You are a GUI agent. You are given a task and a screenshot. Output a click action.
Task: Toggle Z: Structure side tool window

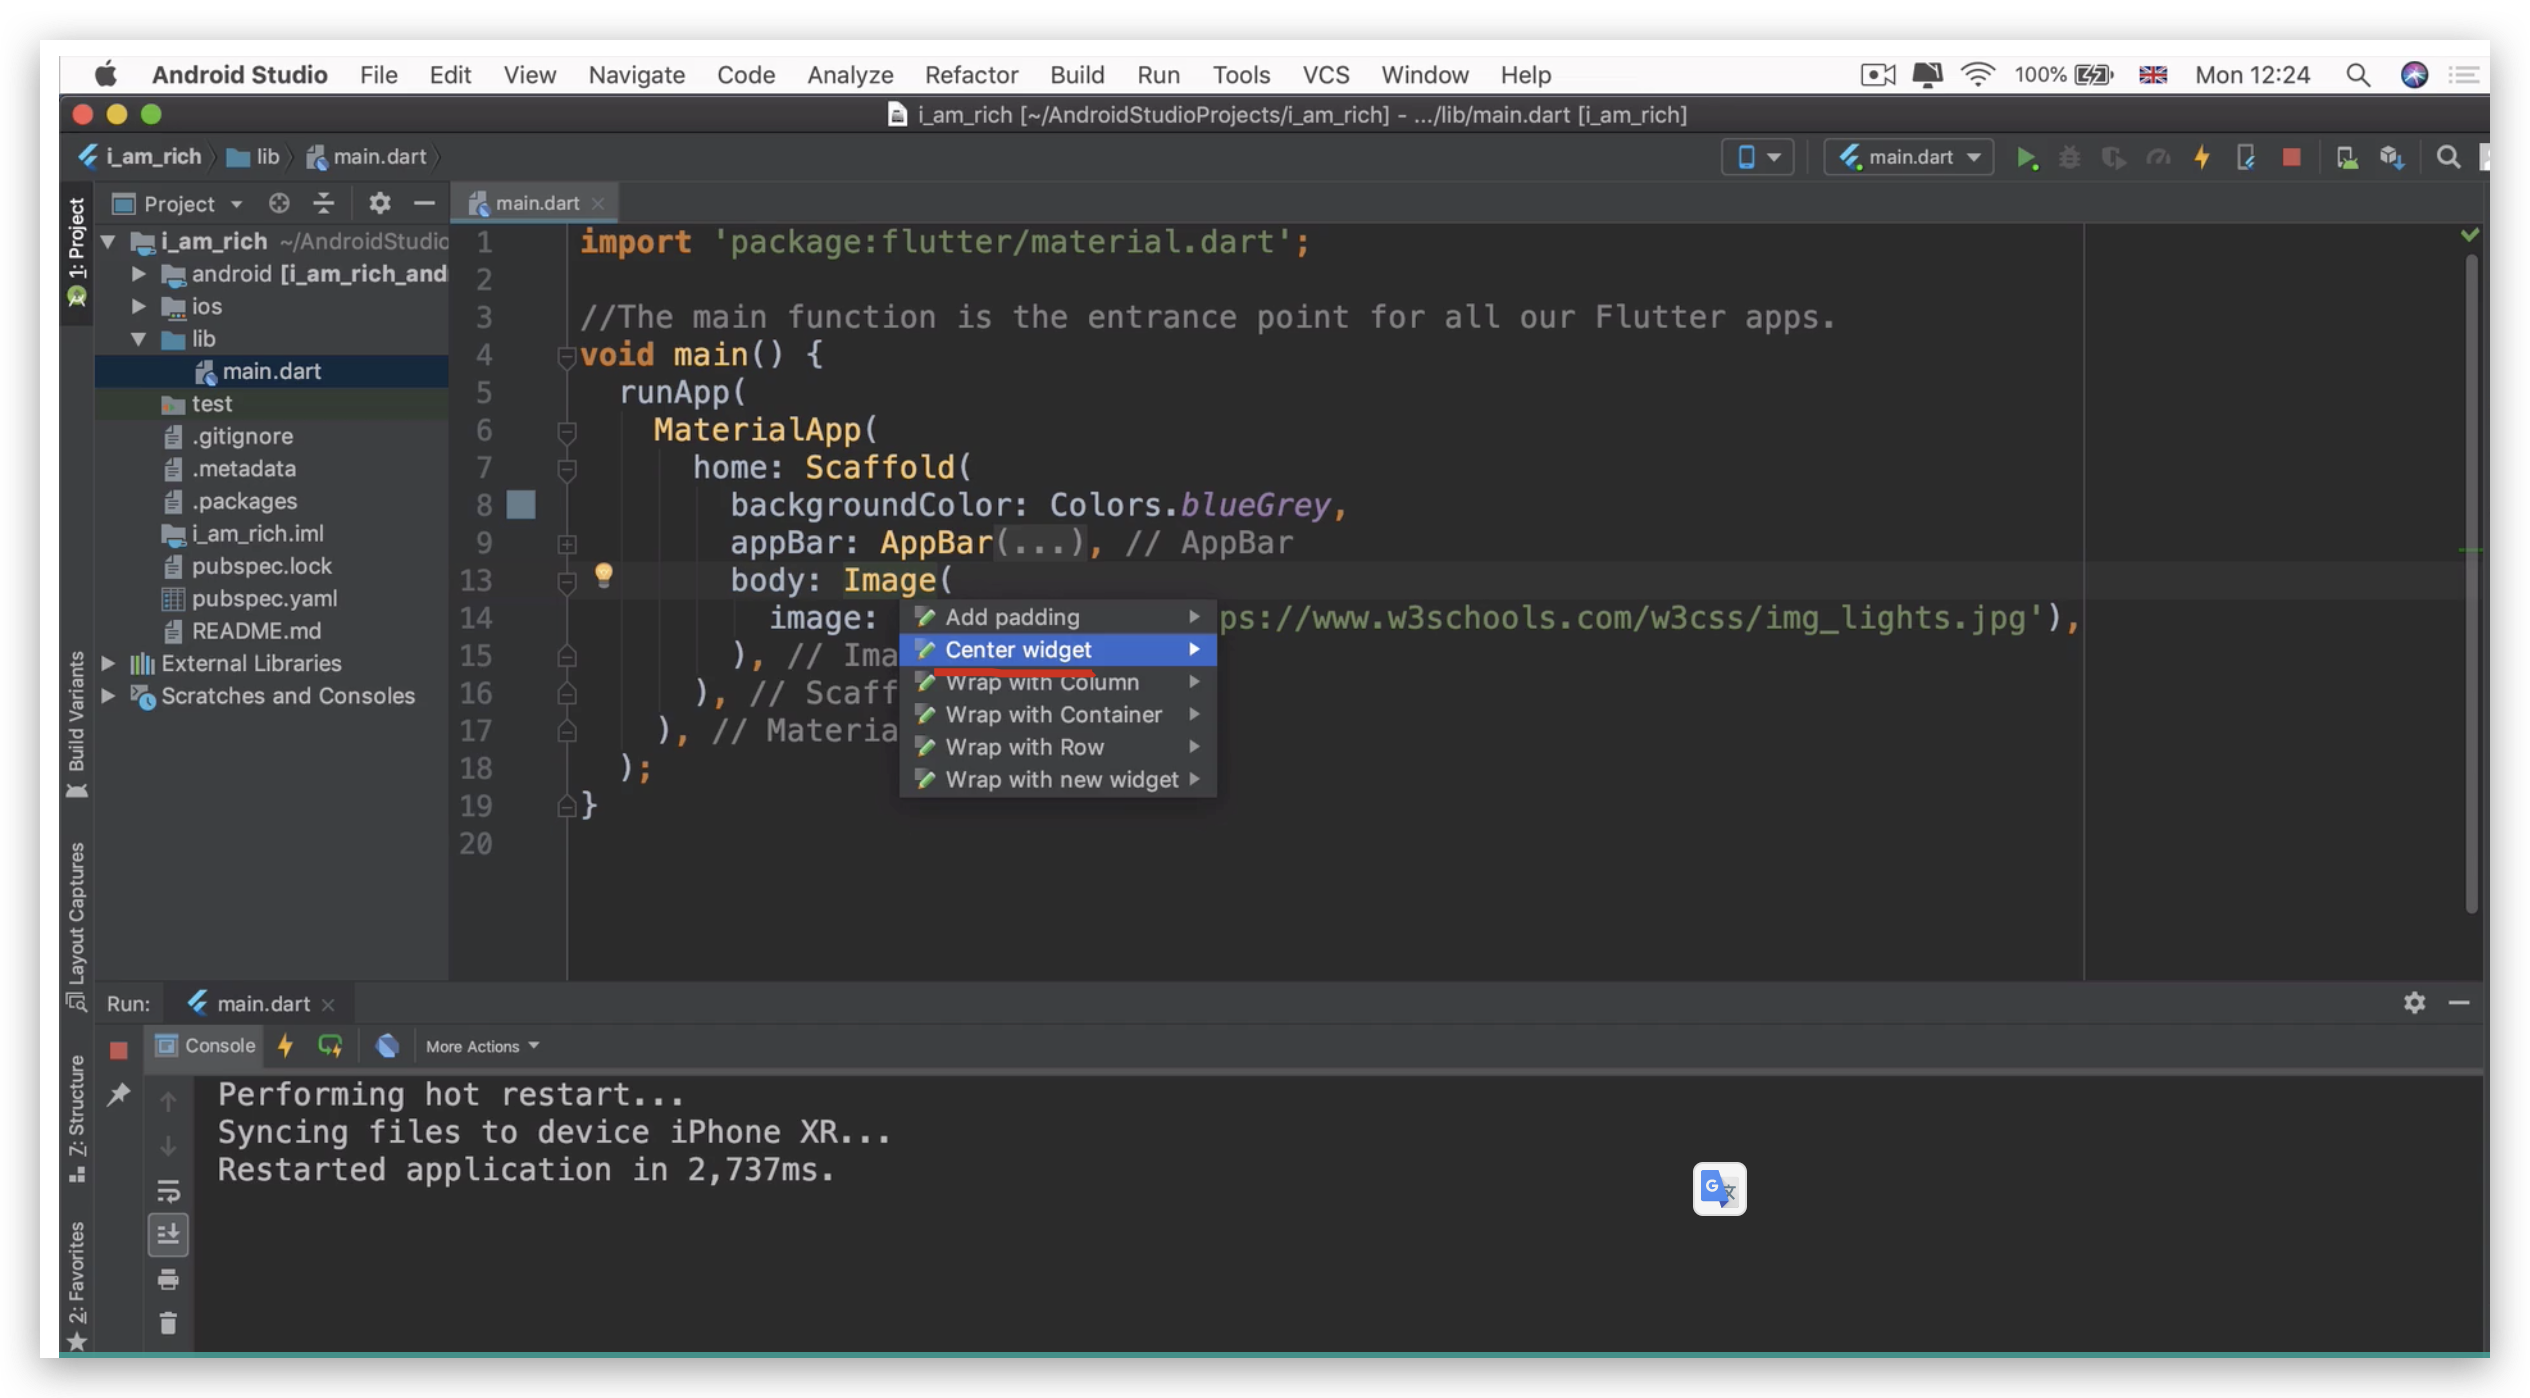pos(76,1118)
